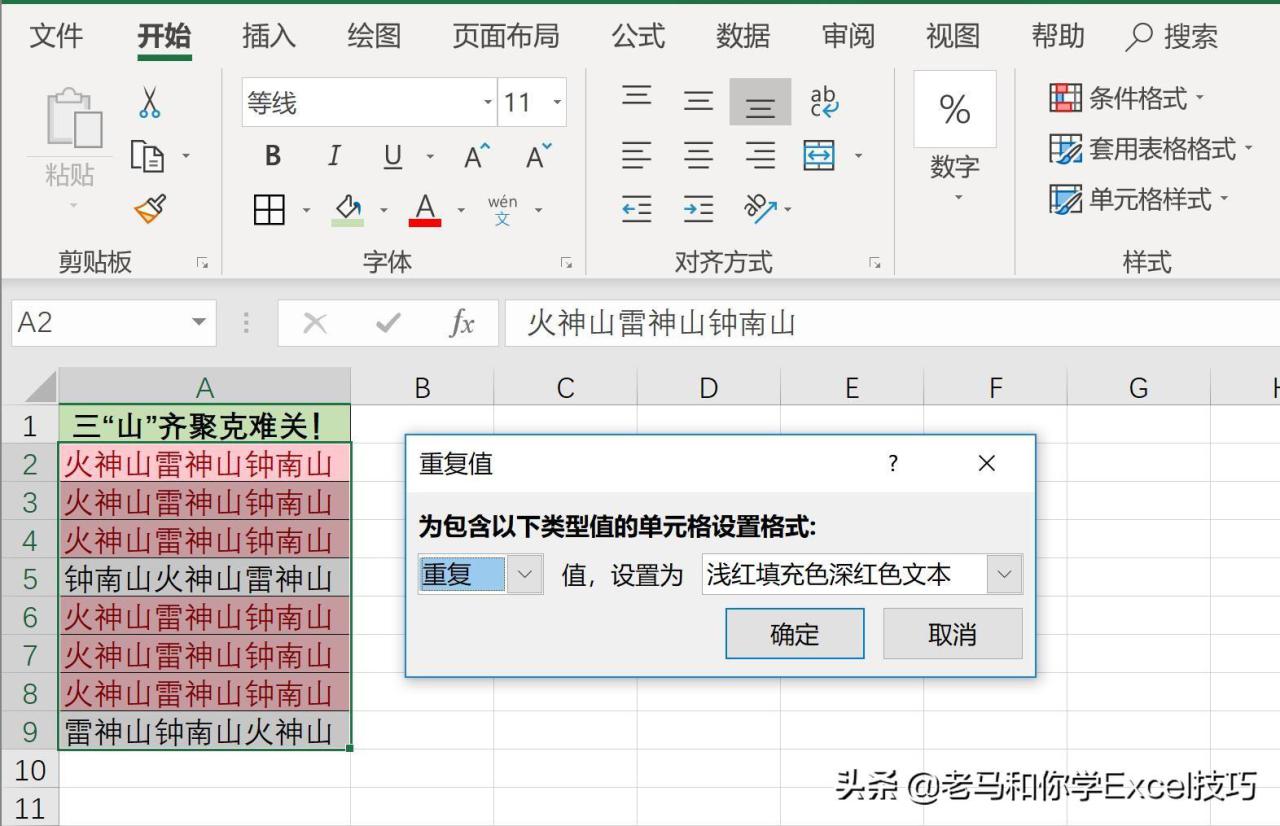Open the 文件 menu
1280x826 pixels.
(x=57, y=37)
